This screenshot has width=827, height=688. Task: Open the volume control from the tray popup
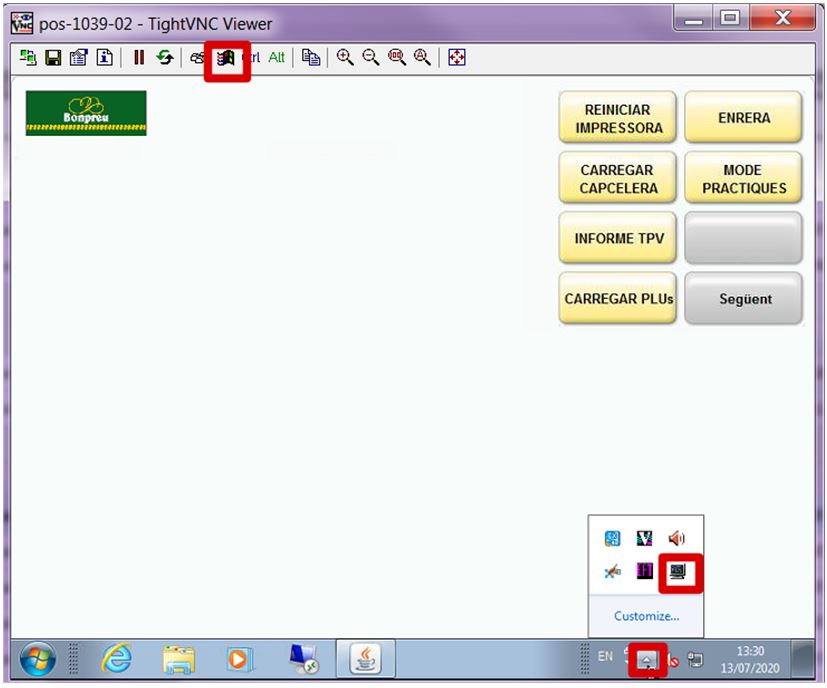[x=676, y=537]
